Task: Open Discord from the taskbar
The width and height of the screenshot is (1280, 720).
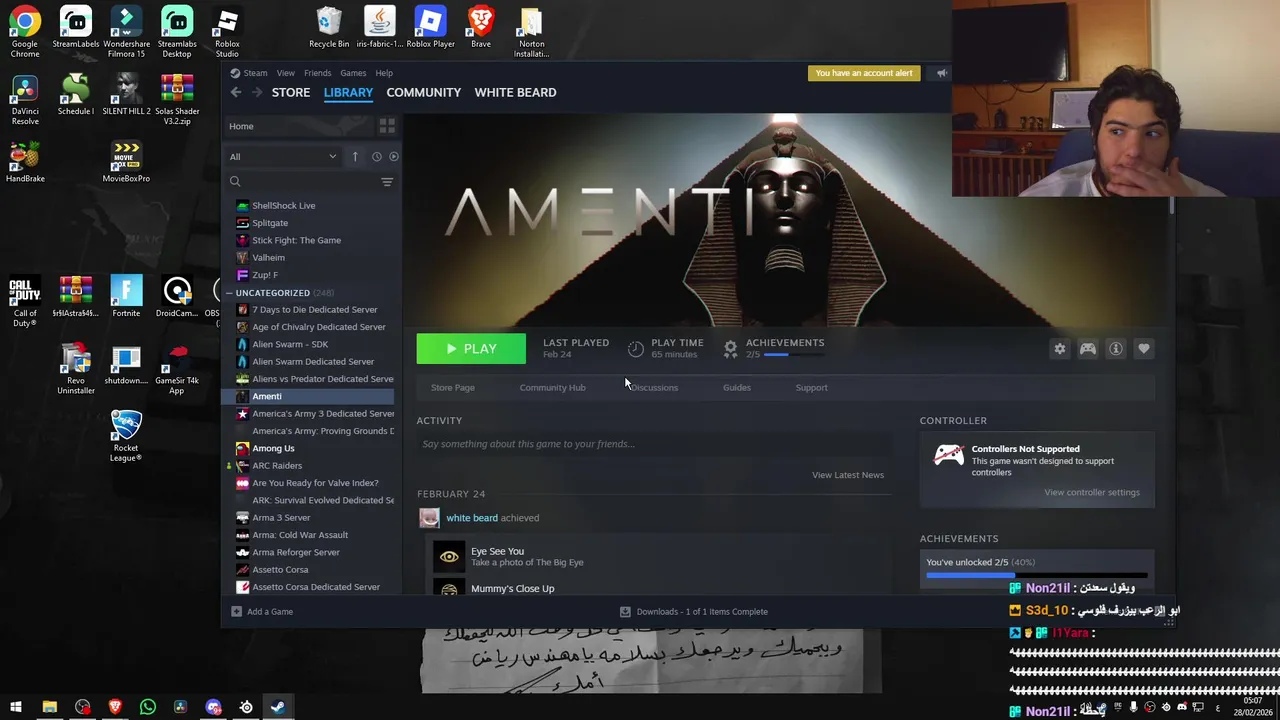Action: tap(213, 707)
